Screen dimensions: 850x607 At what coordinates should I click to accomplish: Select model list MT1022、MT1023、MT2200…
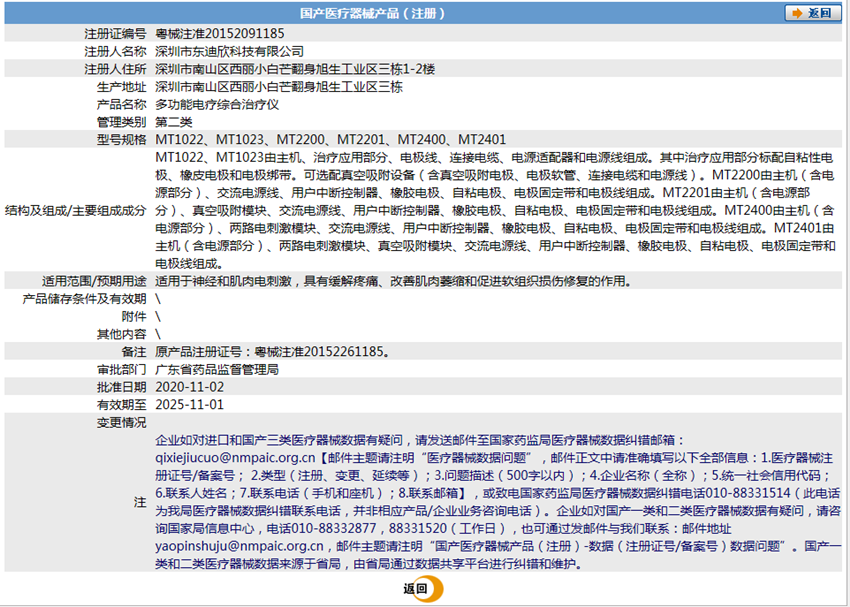[x=330, y=140]
